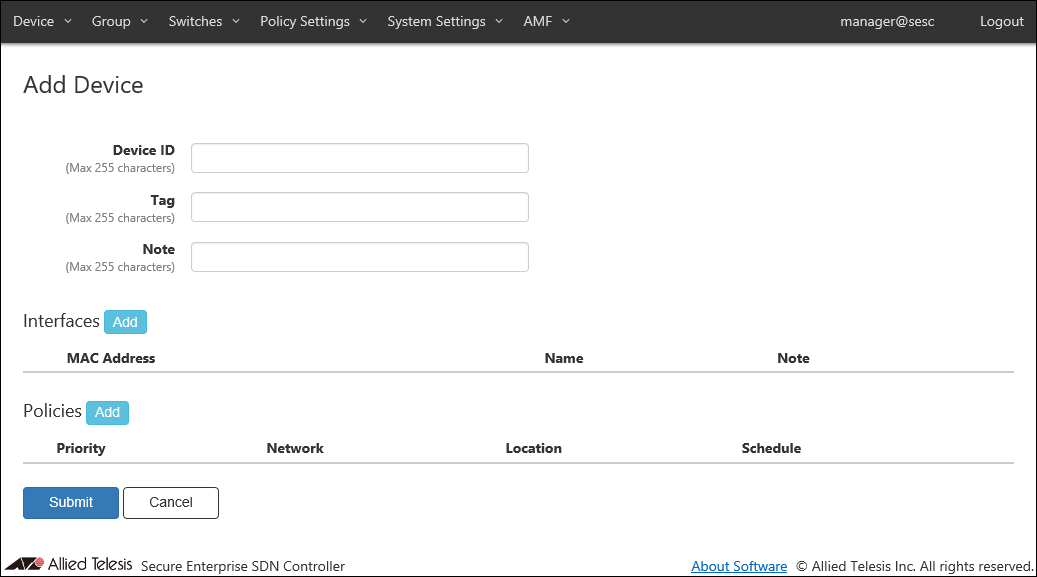Open the About Software link

(x=739, y=566)
